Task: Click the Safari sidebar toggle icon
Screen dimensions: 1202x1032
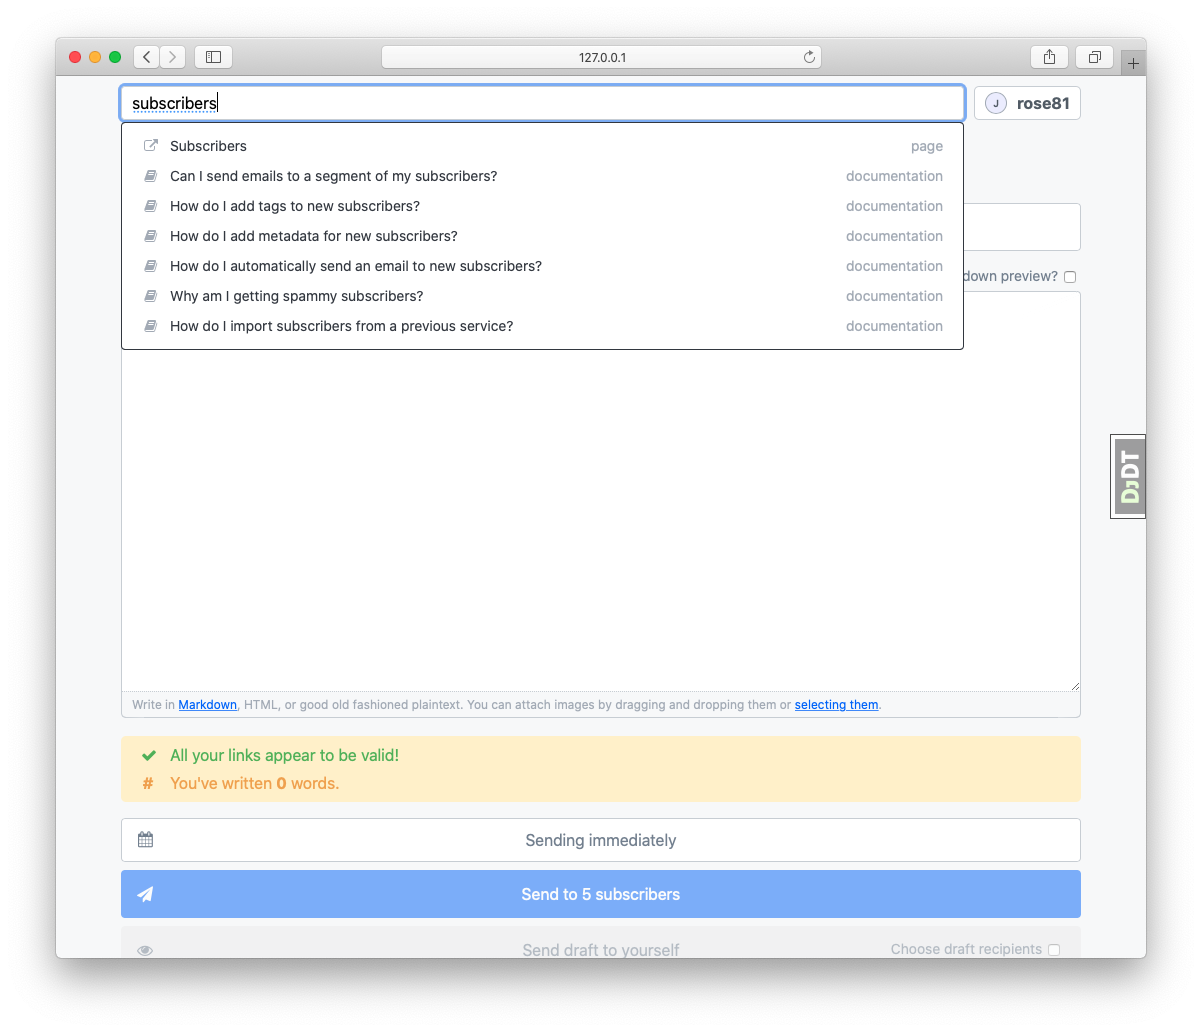Action: click(213, 57)
